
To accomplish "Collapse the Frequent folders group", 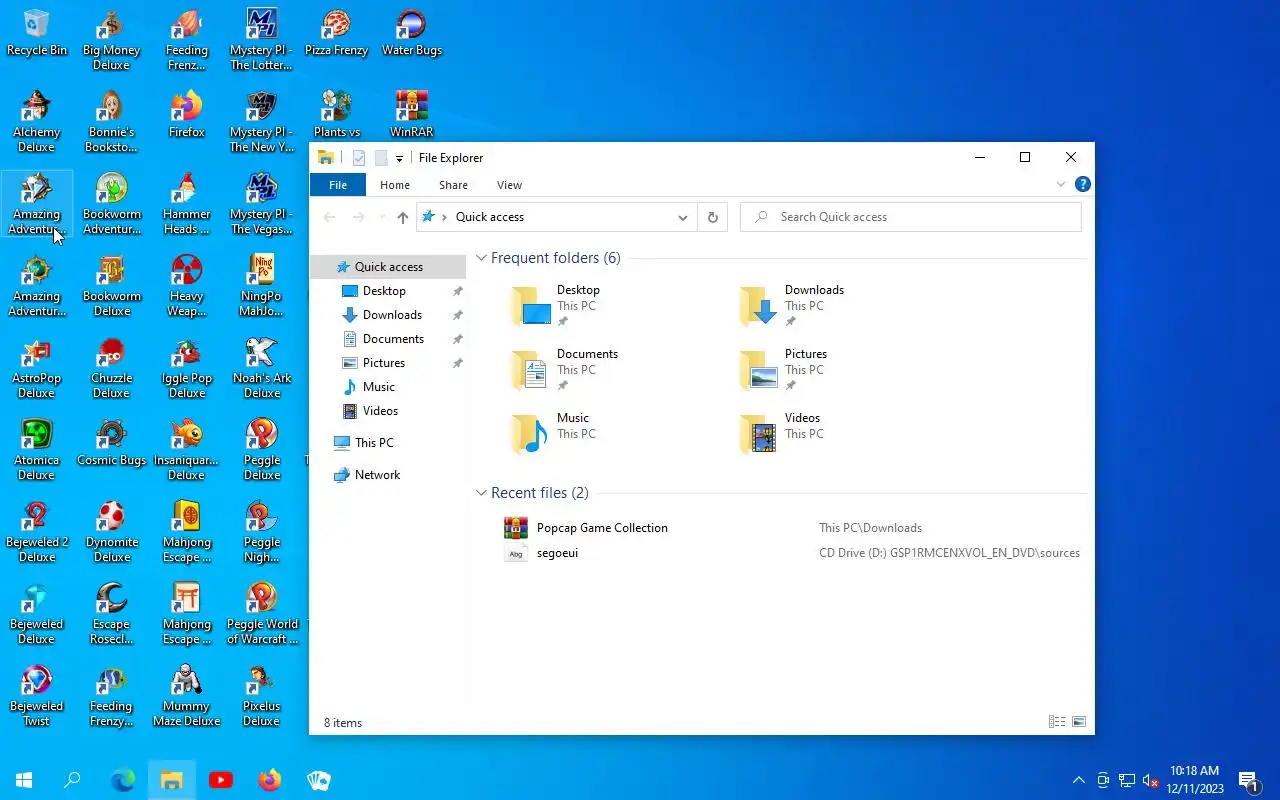I will pos(481,258).
